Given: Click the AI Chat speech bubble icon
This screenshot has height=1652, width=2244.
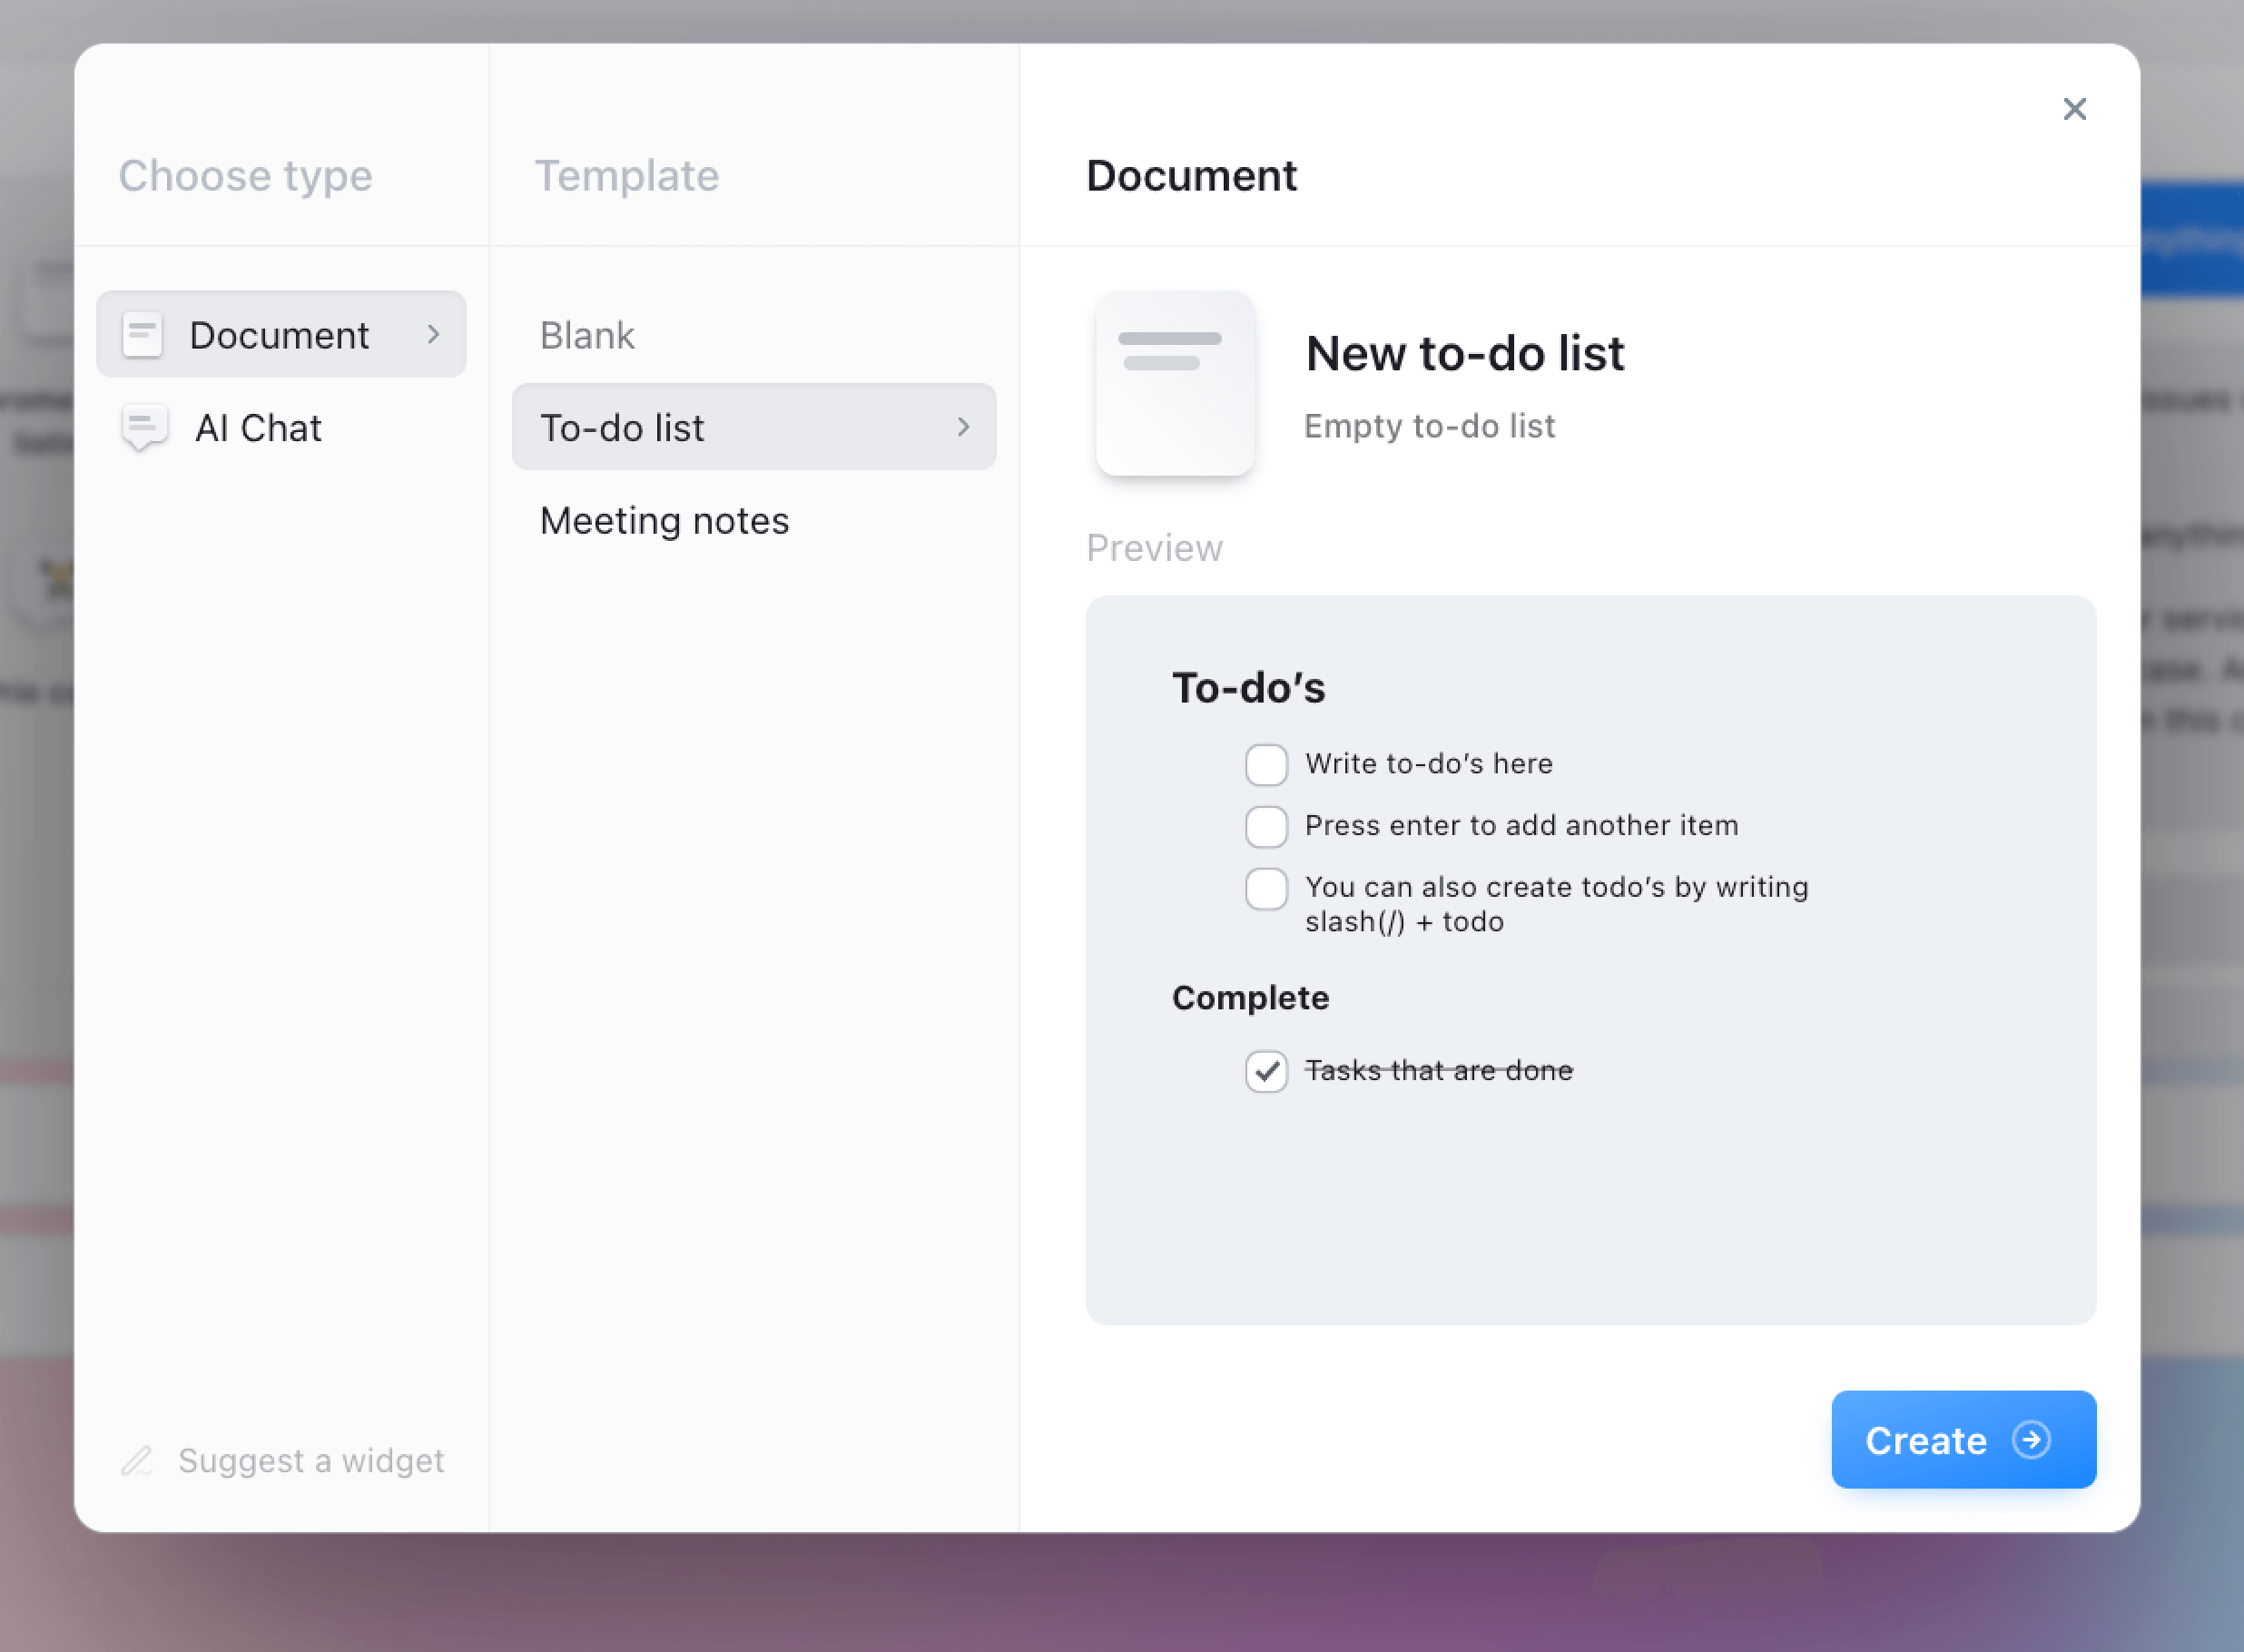Looking at the screenshot, I should pyautogui.click(x=144, y=428).
